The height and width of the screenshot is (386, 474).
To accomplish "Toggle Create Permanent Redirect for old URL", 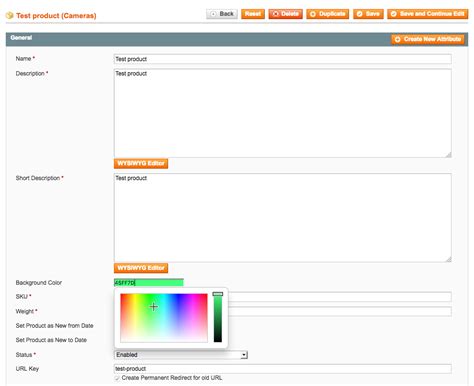I will point(117,378).
